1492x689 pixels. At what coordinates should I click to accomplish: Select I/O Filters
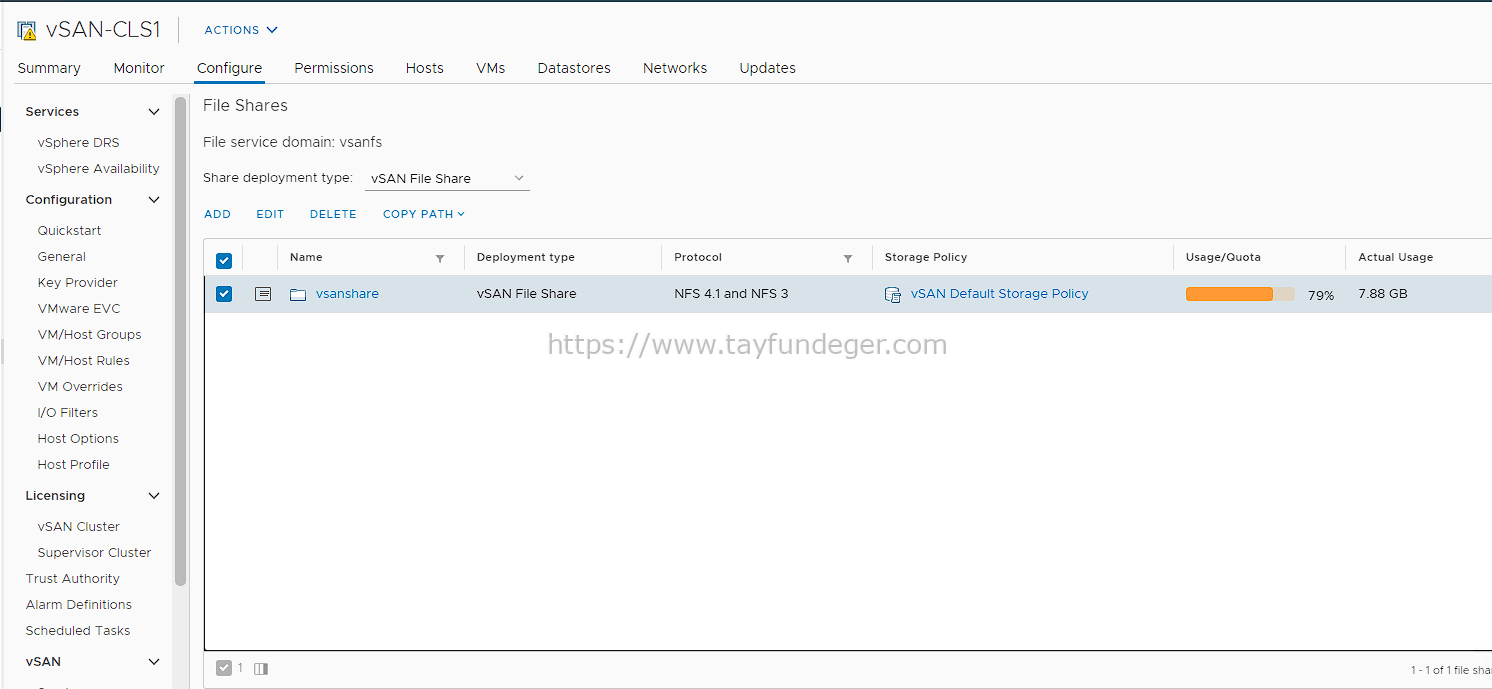pyautogui.click(x=67, y=413)
